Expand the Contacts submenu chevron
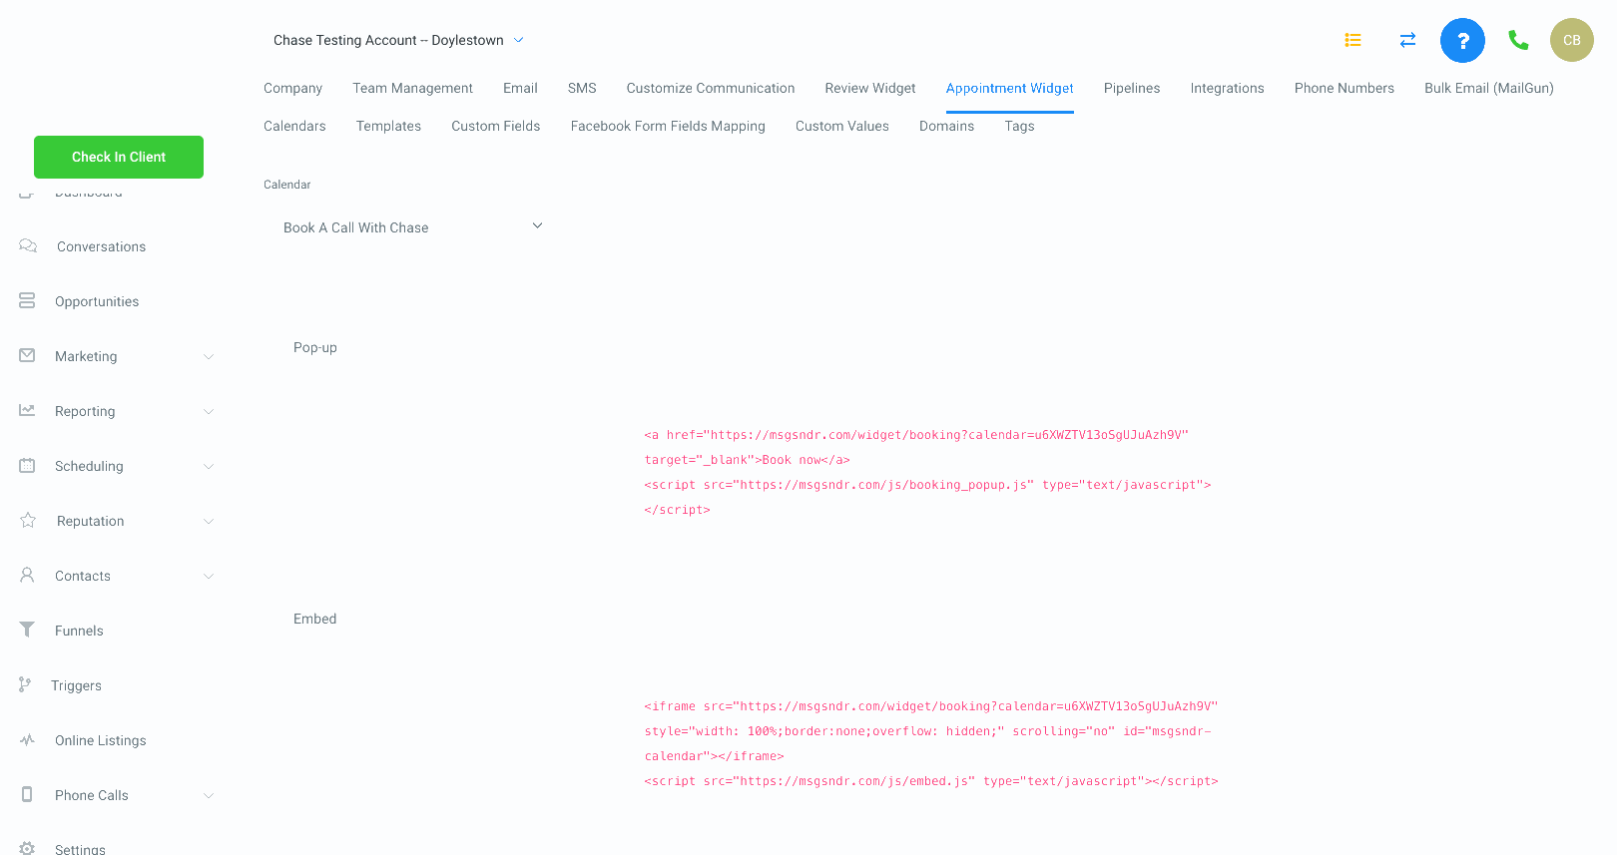This screenshot has width=1617, height=855. pyautogui.click(x=209, y=576)
